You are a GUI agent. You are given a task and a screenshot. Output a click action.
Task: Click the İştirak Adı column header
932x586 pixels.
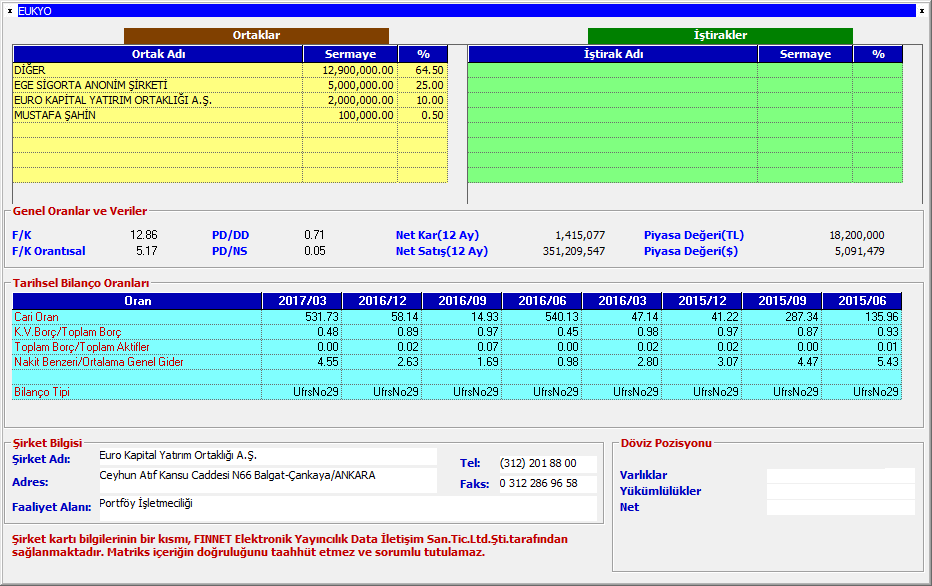pos(613,54)
